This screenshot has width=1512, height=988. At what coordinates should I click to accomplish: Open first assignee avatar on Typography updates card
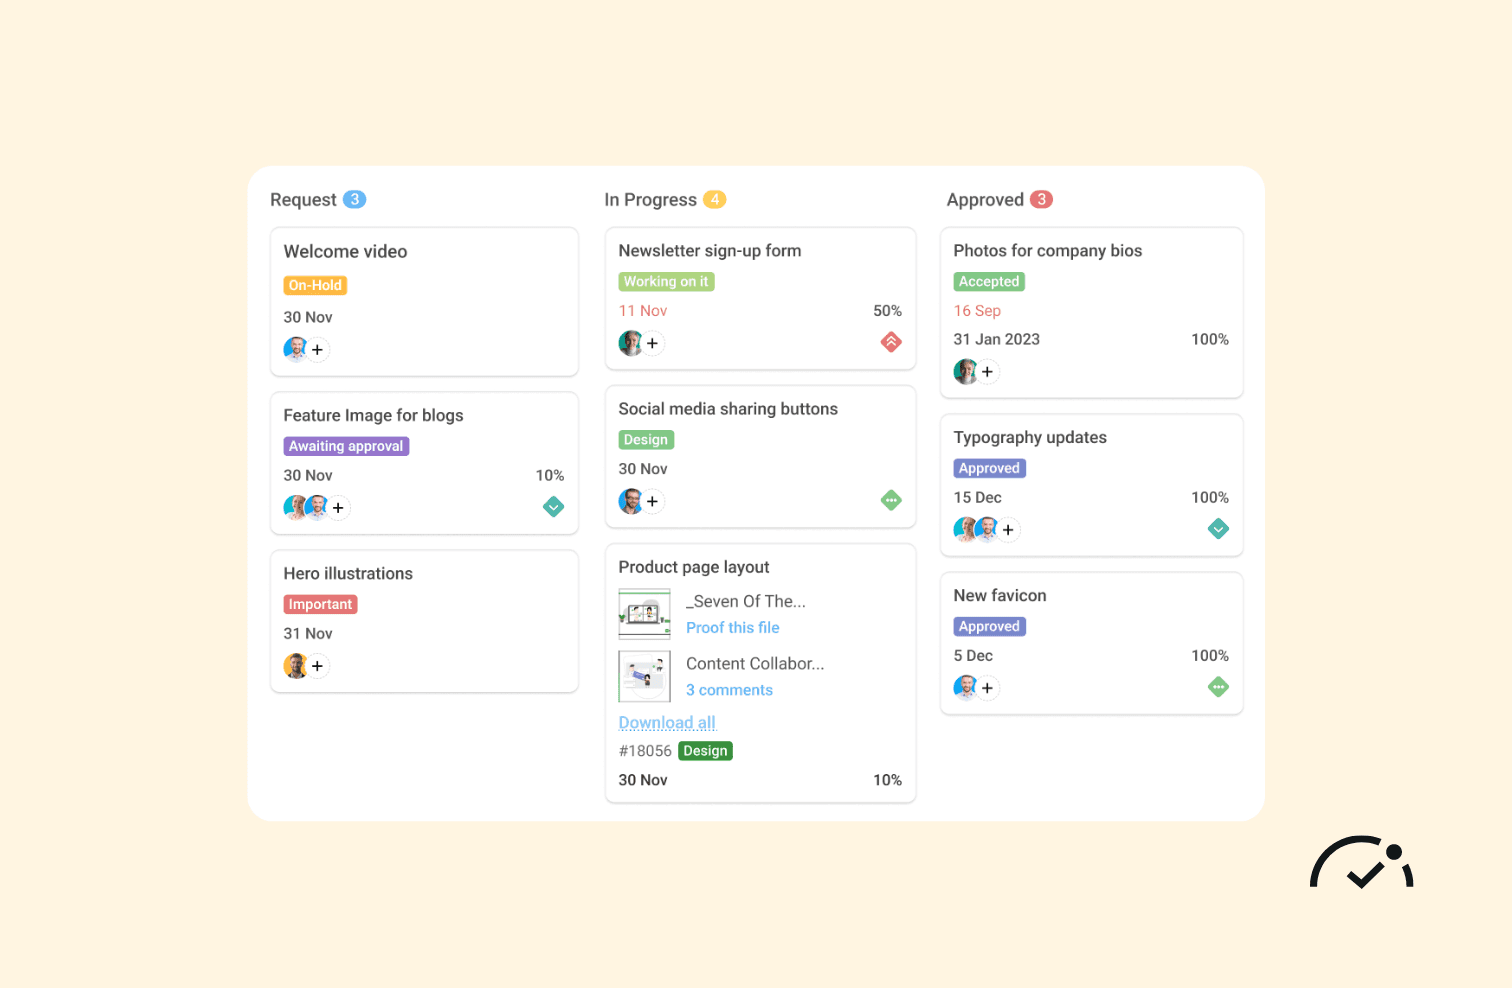pos(964,529)
